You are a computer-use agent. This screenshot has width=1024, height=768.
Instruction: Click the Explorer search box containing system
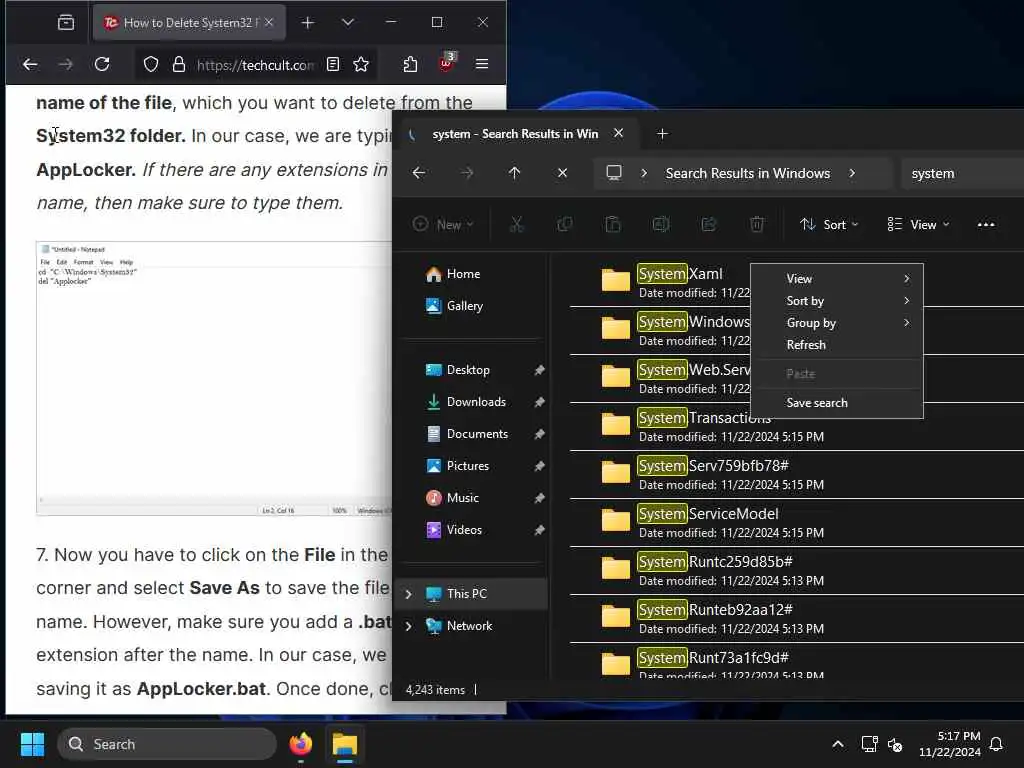[x=962, y=173]
